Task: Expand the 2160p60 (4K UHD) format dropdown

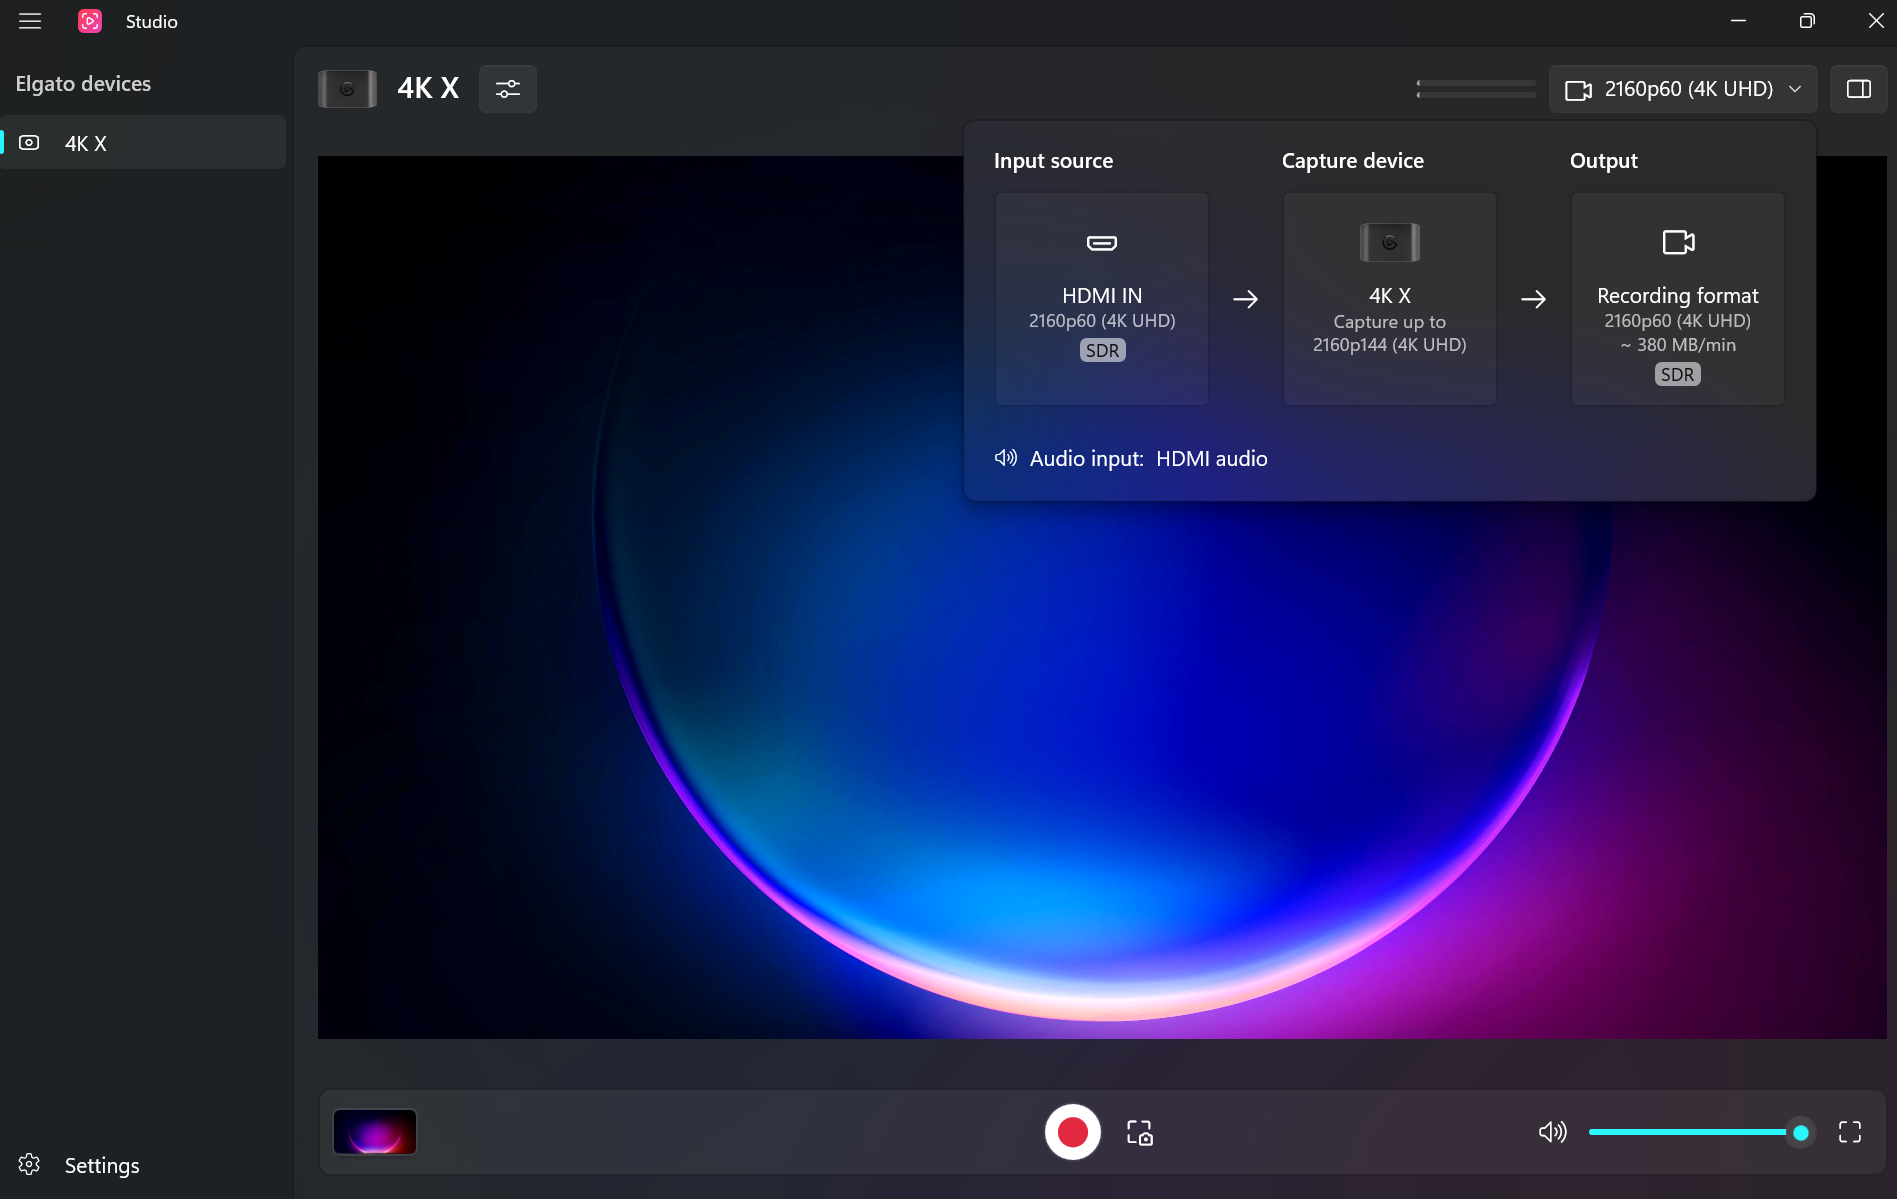Action: tap(1683, 89)
